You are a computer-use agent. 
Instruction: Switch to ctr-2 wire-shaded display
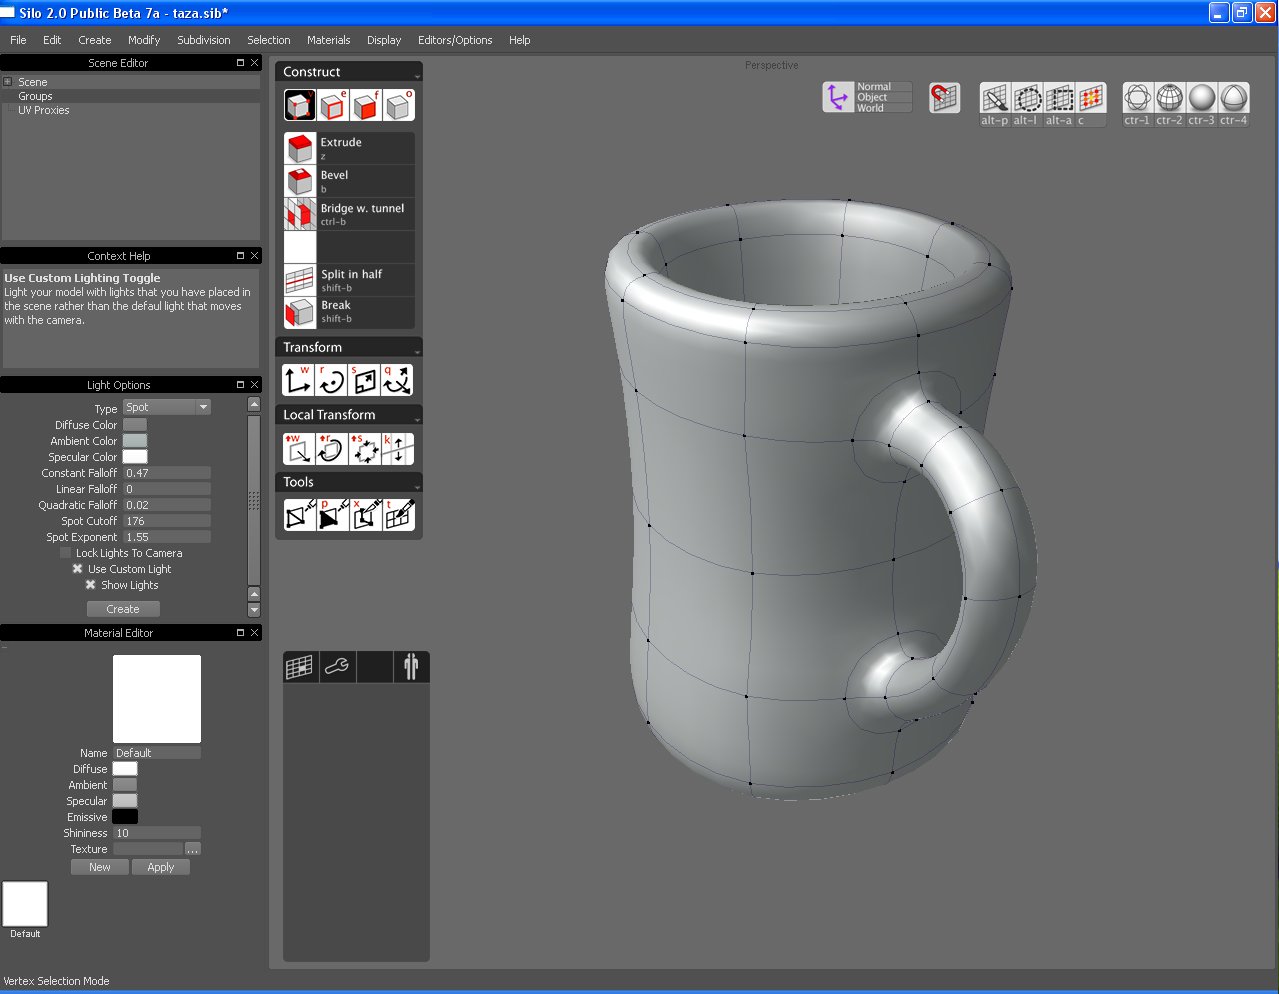coord(1170,98)
